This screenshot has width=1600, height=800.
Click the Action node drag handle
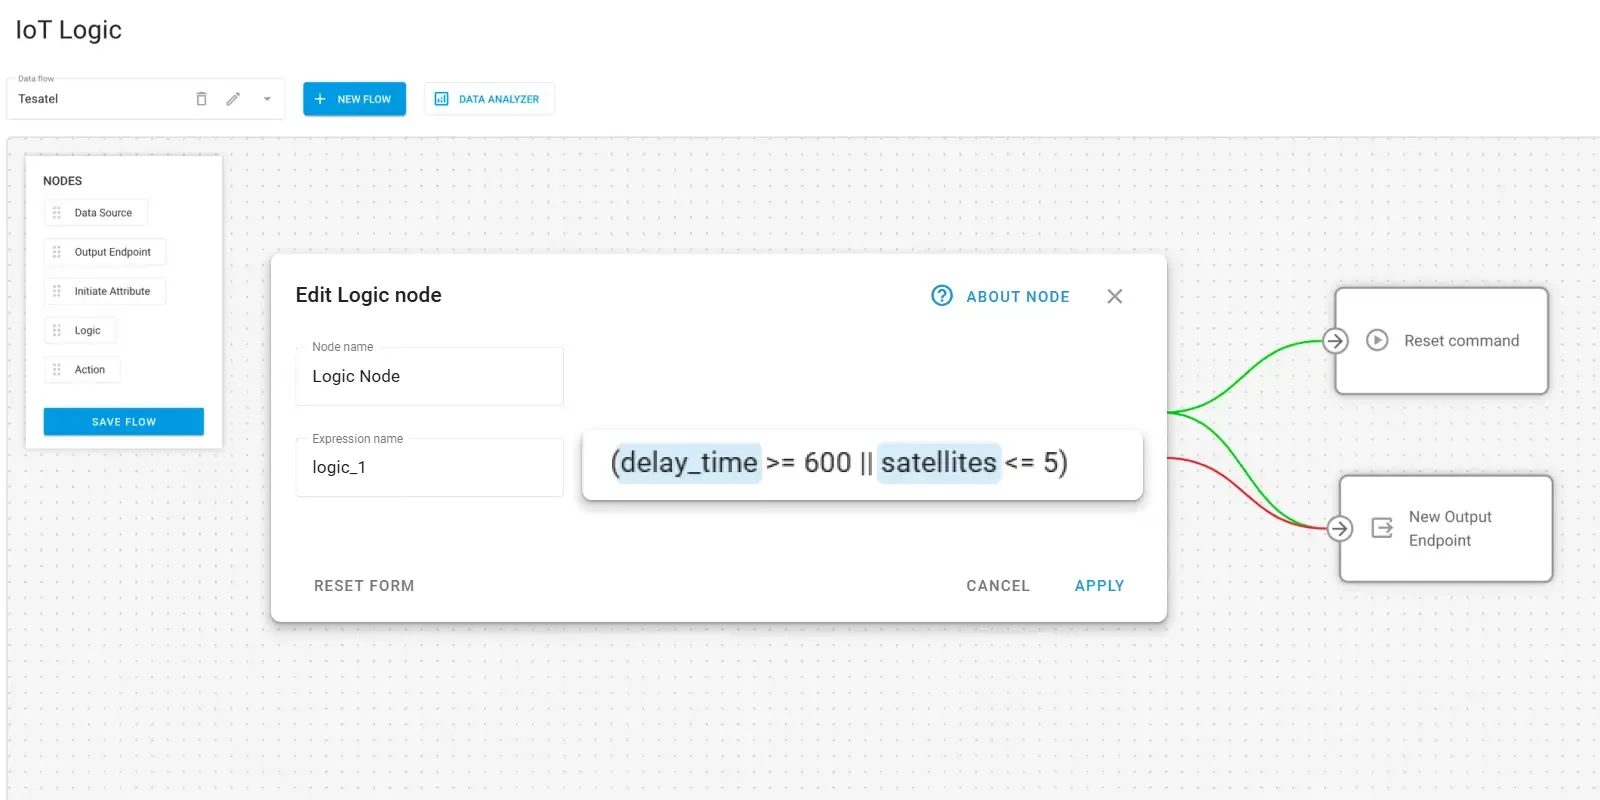point(57,369)
